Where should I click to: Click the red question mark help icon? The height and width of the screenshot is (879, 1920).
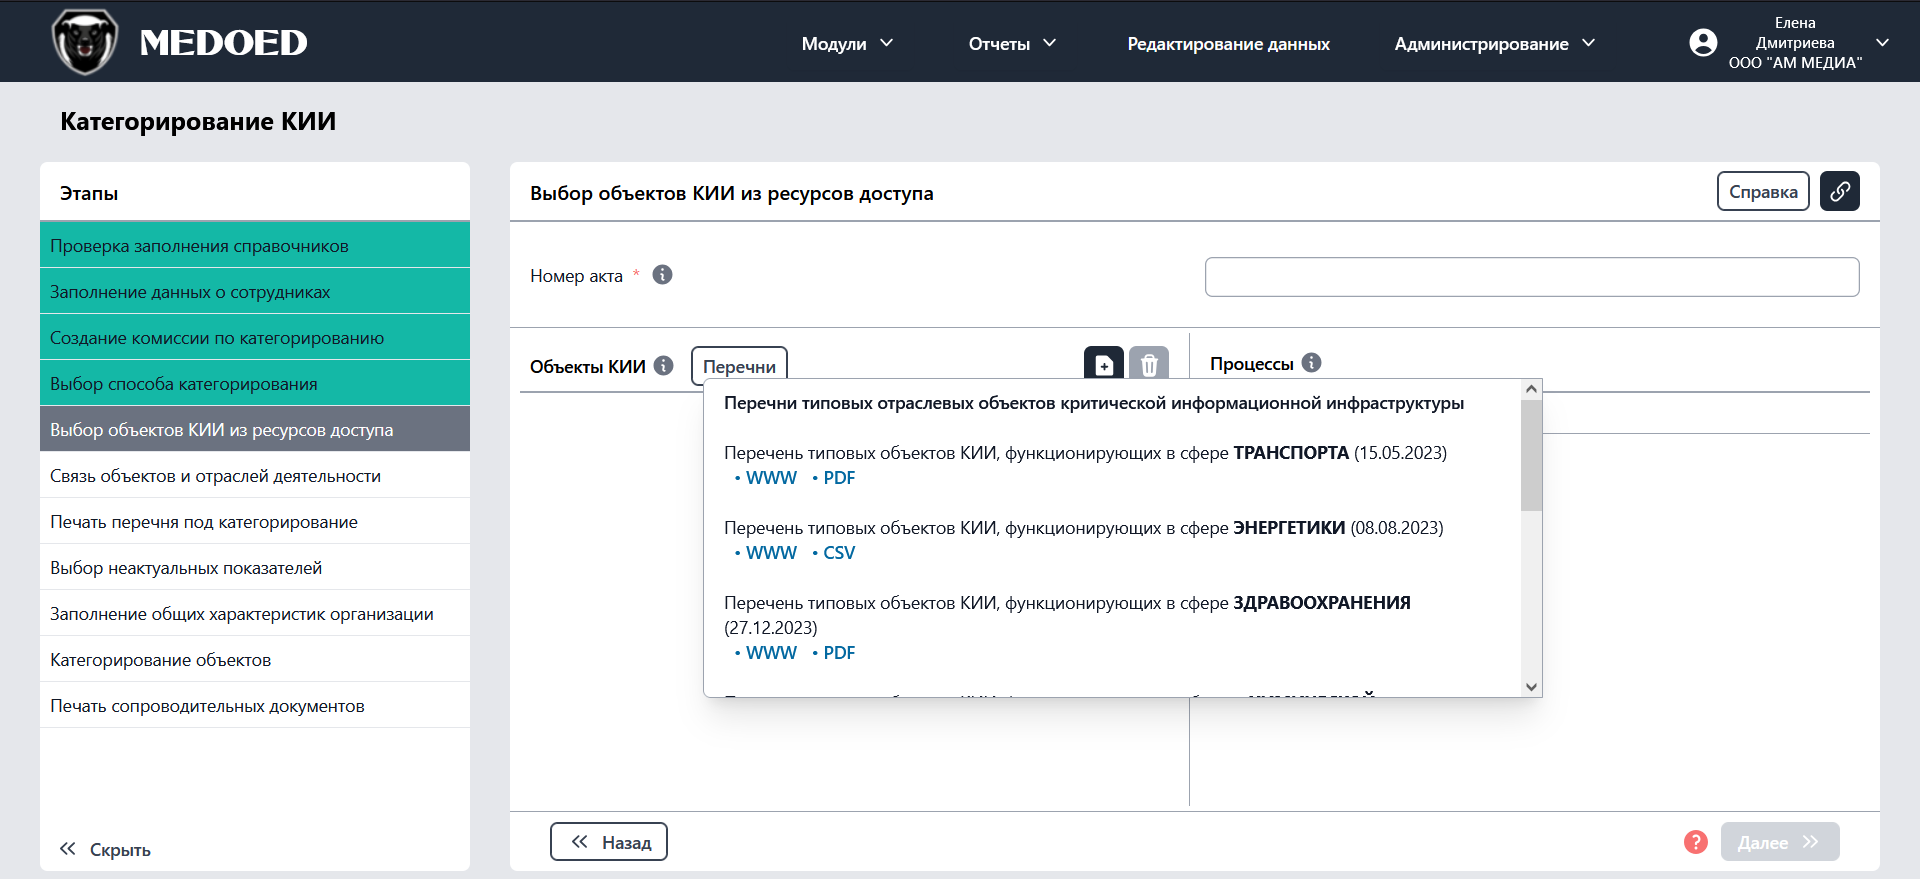pyautogui.click(x=1695, y=842)
